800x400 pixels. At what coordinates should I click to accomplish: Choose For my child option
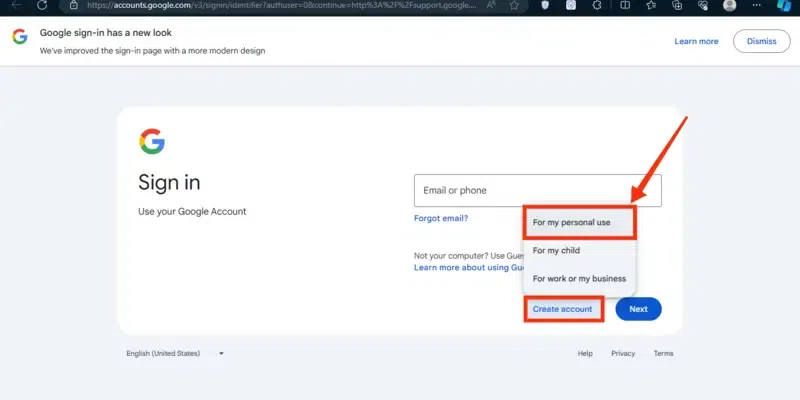(x=580, y=251)
